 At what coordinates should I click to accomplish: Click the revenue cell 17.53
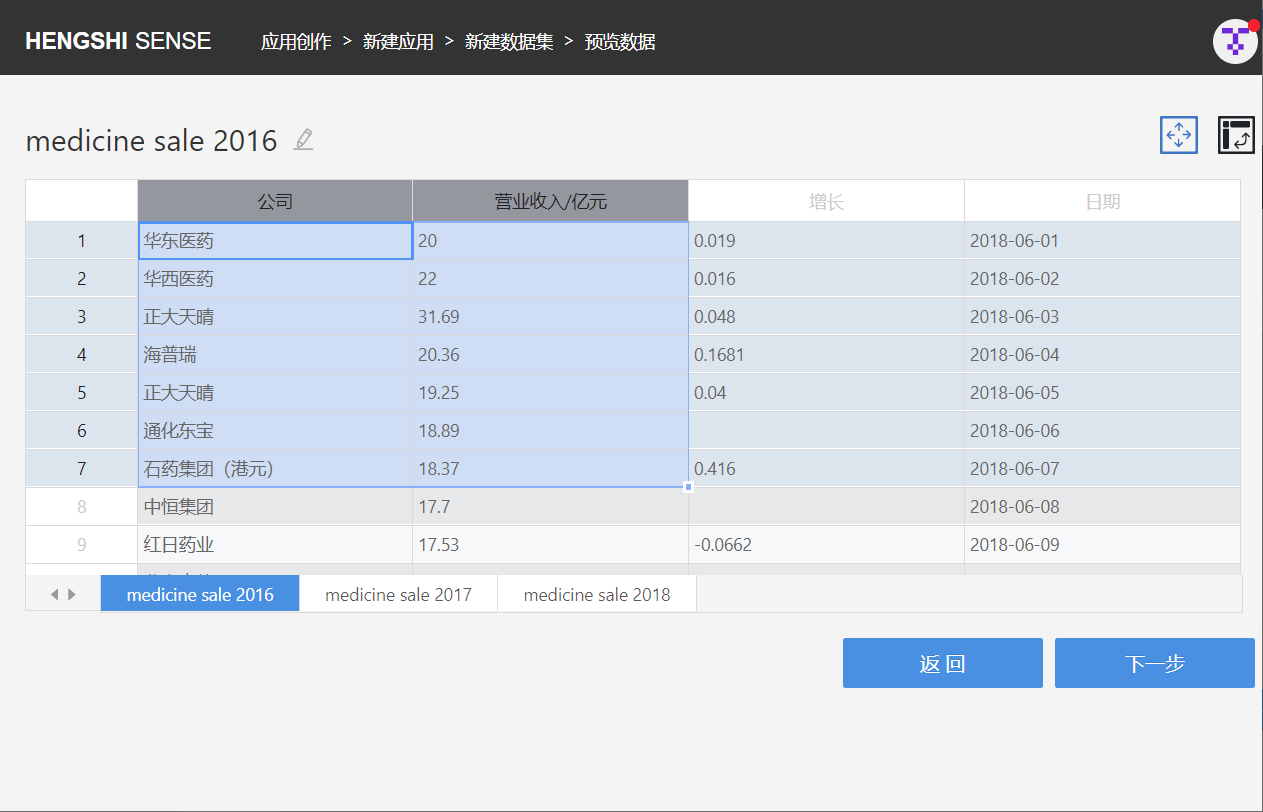[550, 545]
